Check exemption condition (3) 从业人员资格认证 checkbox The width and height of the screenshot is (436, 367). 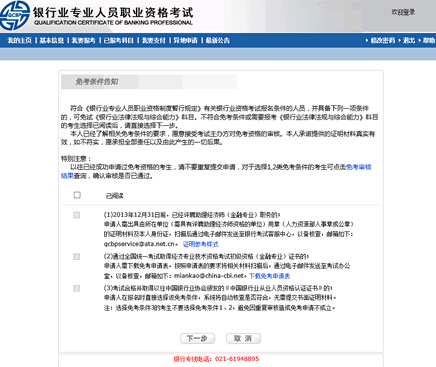[77, 288]
